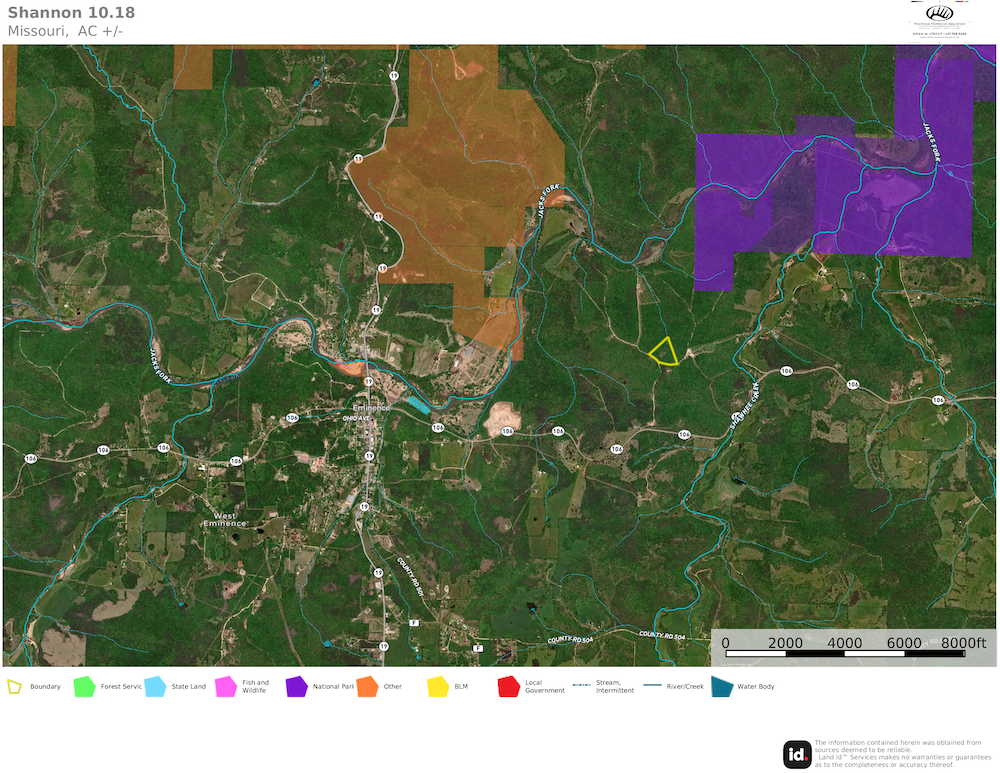
Task: Select the pink Fish and Wildlife icon
Action: (226, 687)
